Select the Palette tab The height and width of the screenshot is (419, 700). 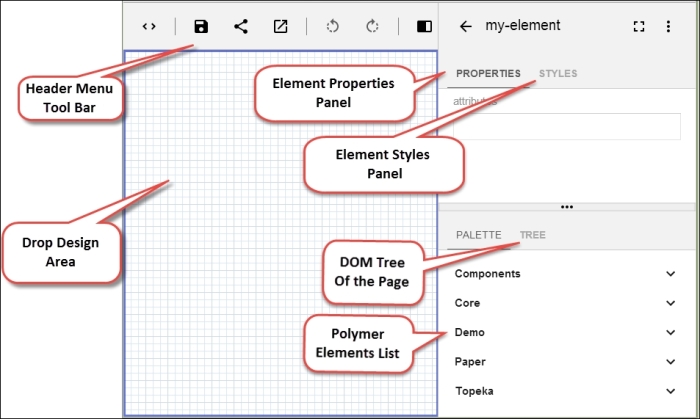(x=479, y=235)
